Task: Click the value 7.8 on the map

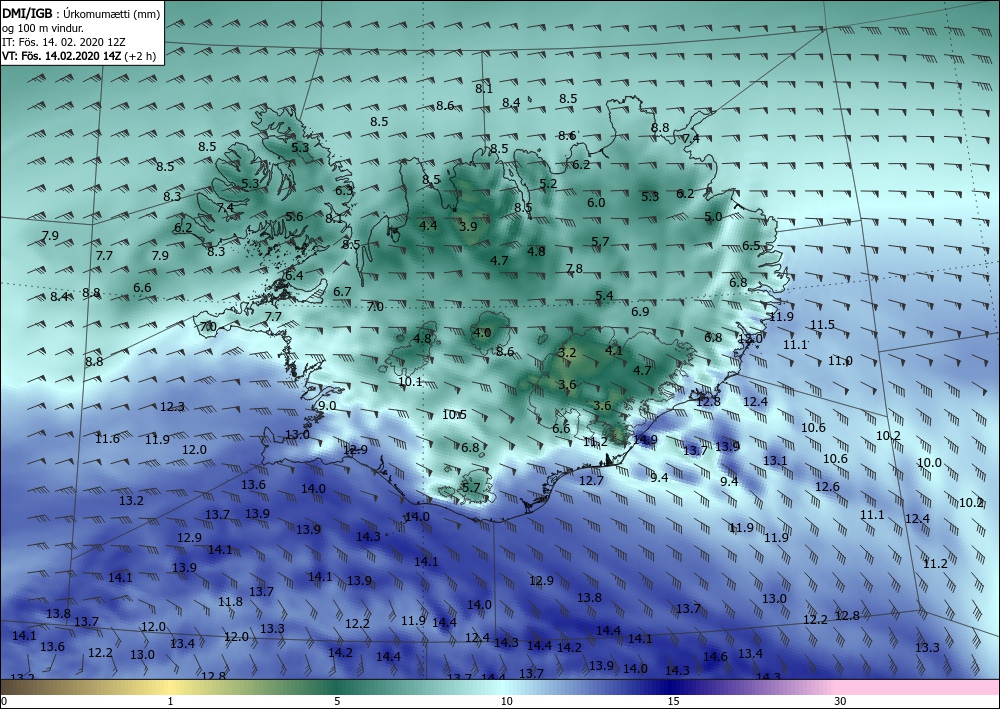Action: point(574,268)
